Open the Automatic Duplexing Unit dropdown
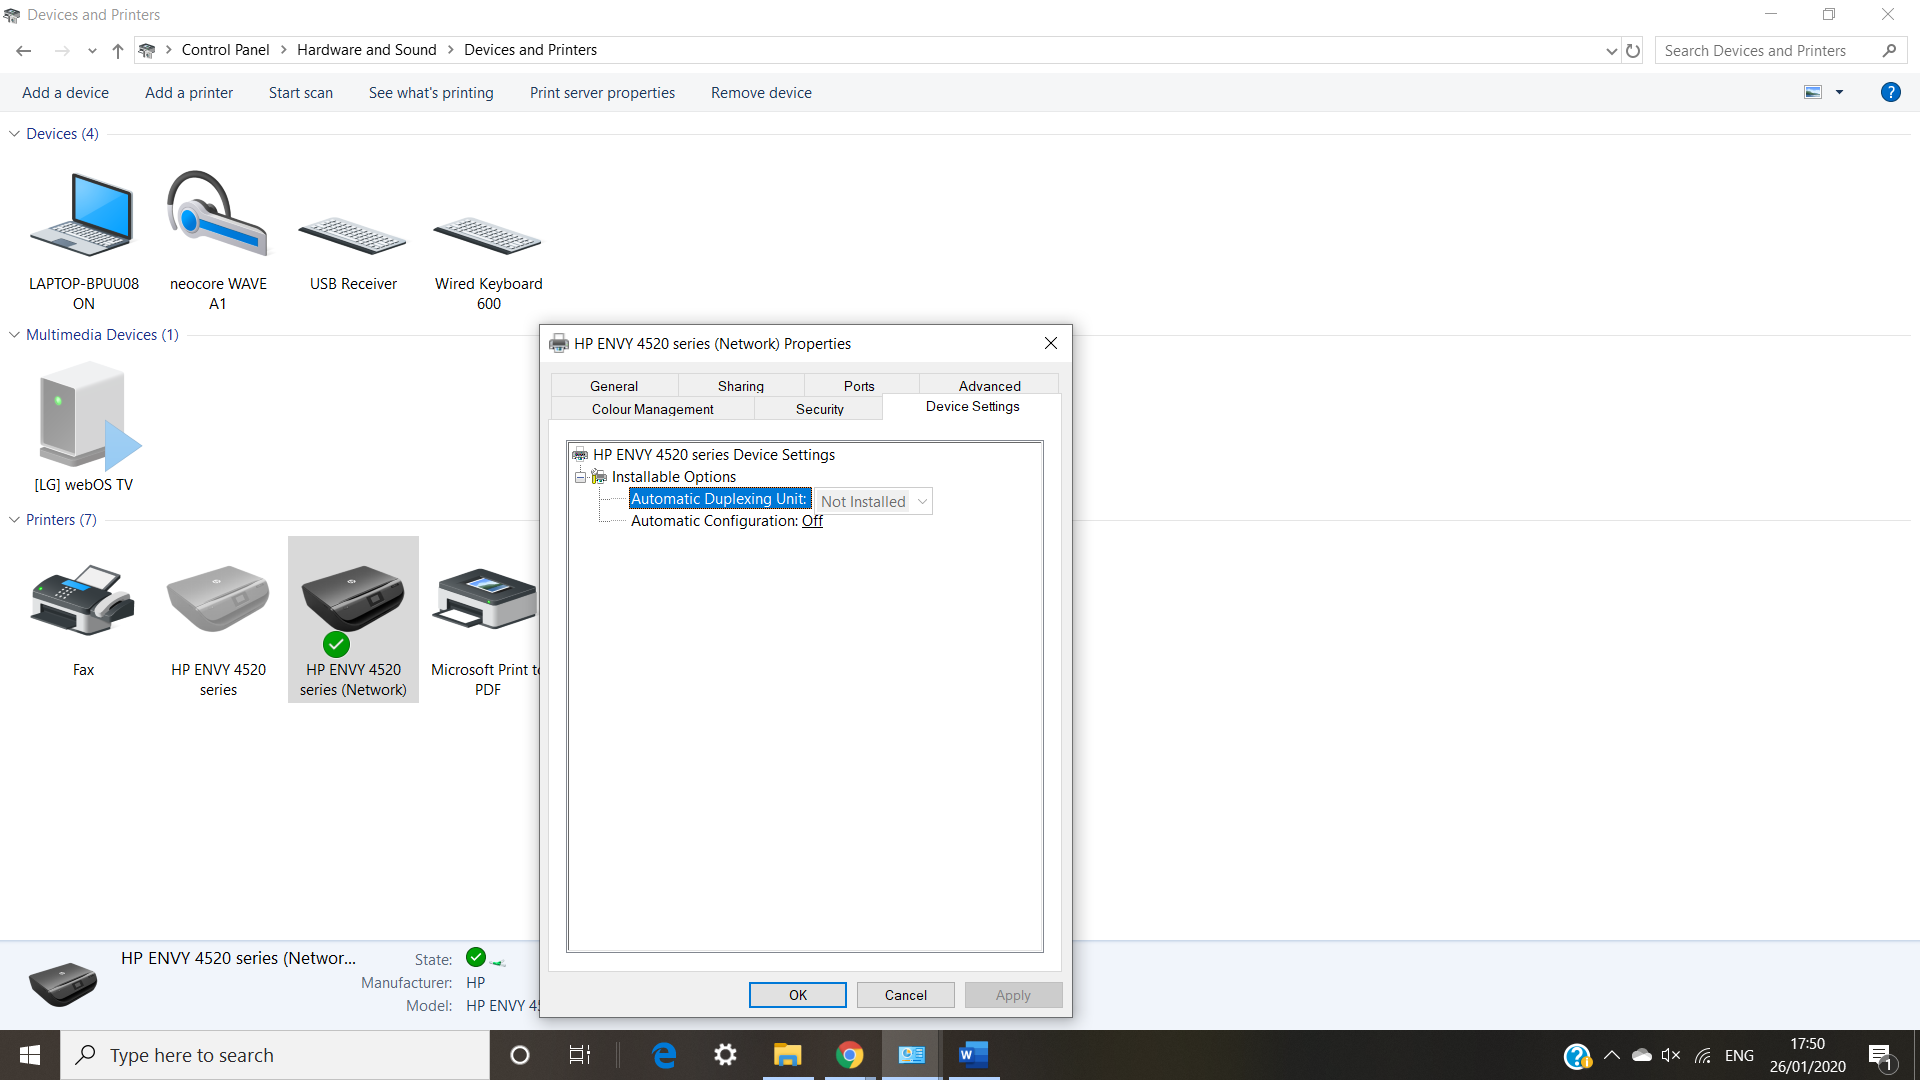The image size is (1920, 1080). (922, 502)
